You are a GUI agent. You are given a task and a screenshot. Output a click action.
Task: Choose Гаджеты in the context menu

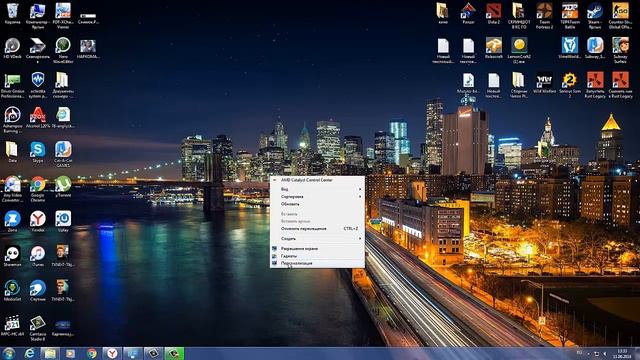click(317, 256)
